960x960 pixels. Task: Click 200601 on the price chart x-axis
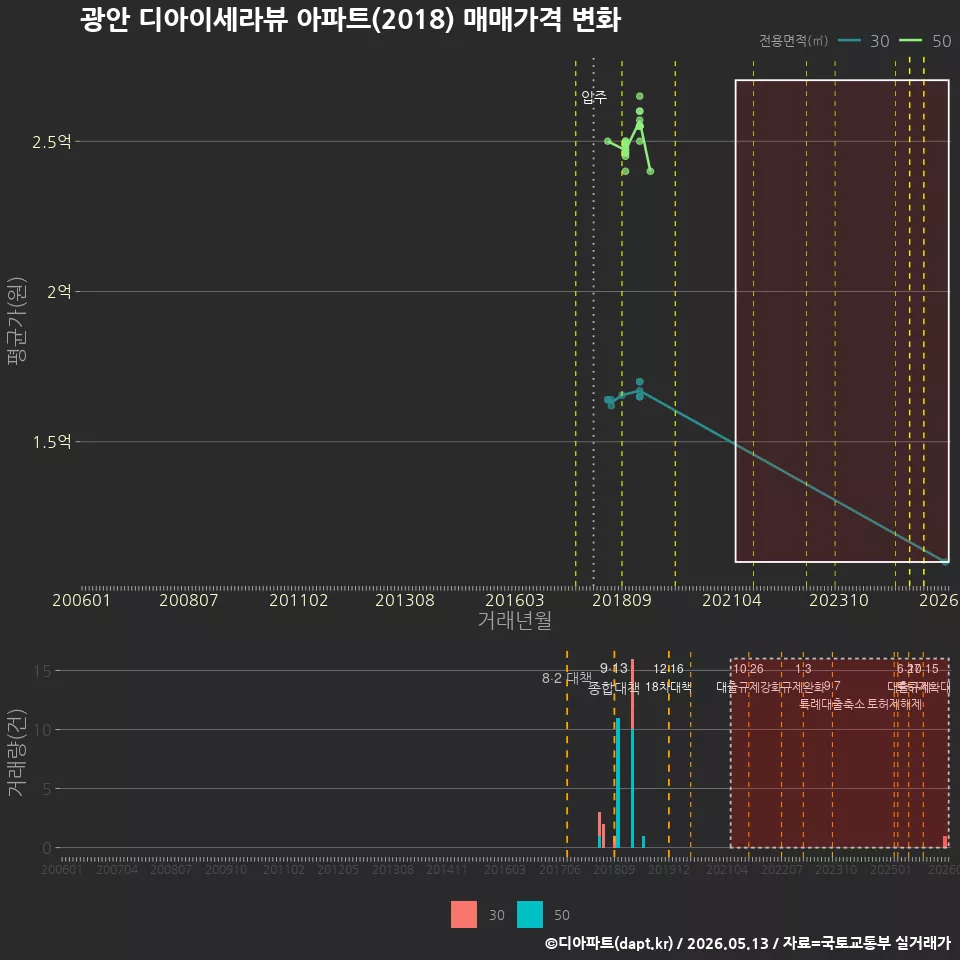point(81,600)
